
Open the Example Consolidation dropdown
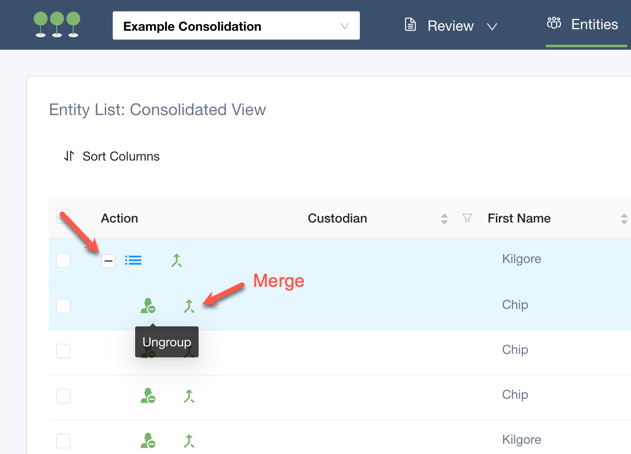coord(236,26)
